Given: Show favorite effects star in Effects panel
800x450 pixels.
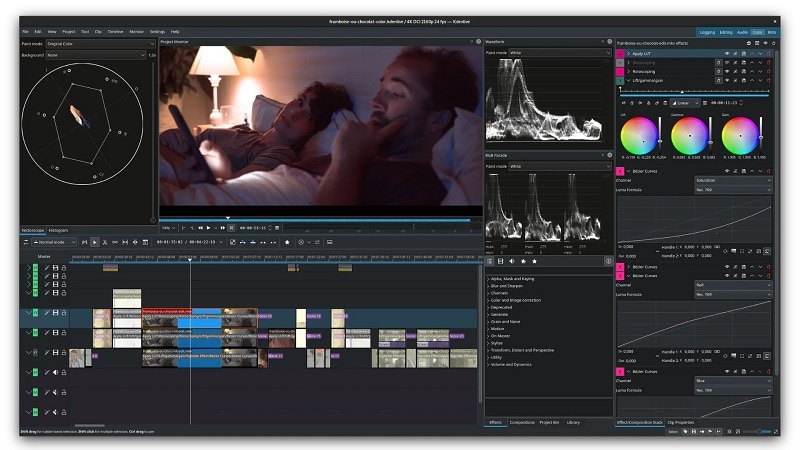Looking at the screenshot, I should point(534,261).
